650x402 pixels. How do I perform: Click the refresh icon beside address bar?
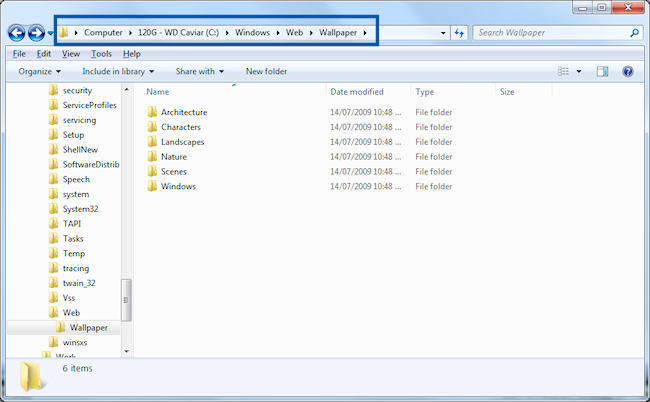(459, 33)
